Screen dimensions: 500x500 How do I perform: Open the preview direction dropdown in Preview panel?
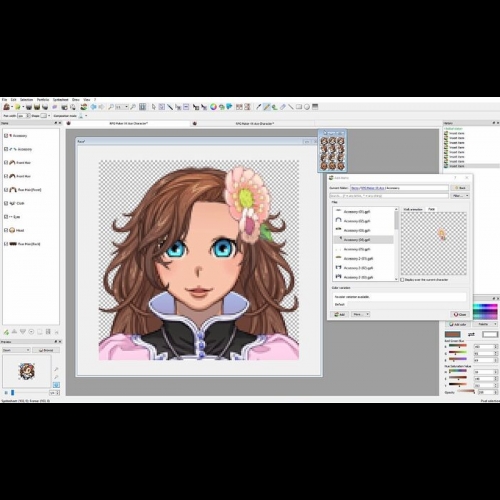click(x=16, y=350)
